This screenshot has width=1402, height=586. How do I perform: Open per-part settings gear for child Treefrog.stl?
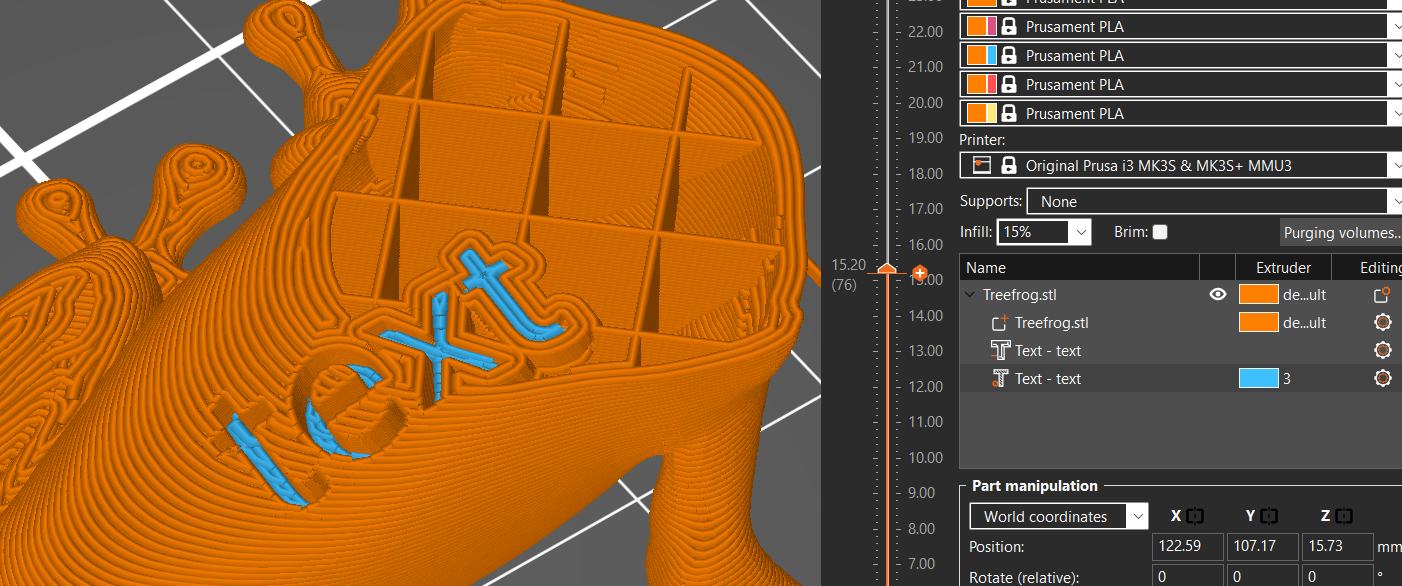(x=1382, y=322)
